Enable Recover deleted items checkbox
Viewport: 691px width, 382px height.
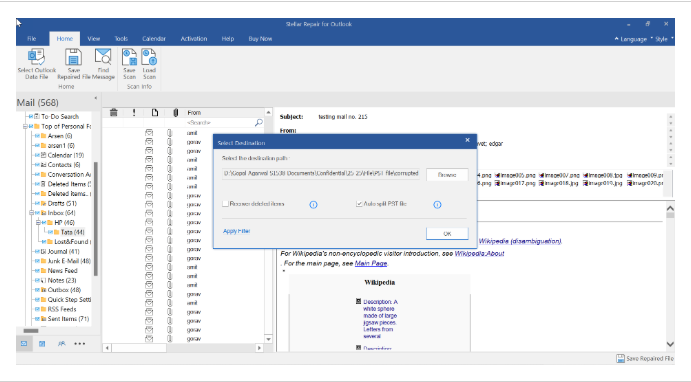coord(226,204)
